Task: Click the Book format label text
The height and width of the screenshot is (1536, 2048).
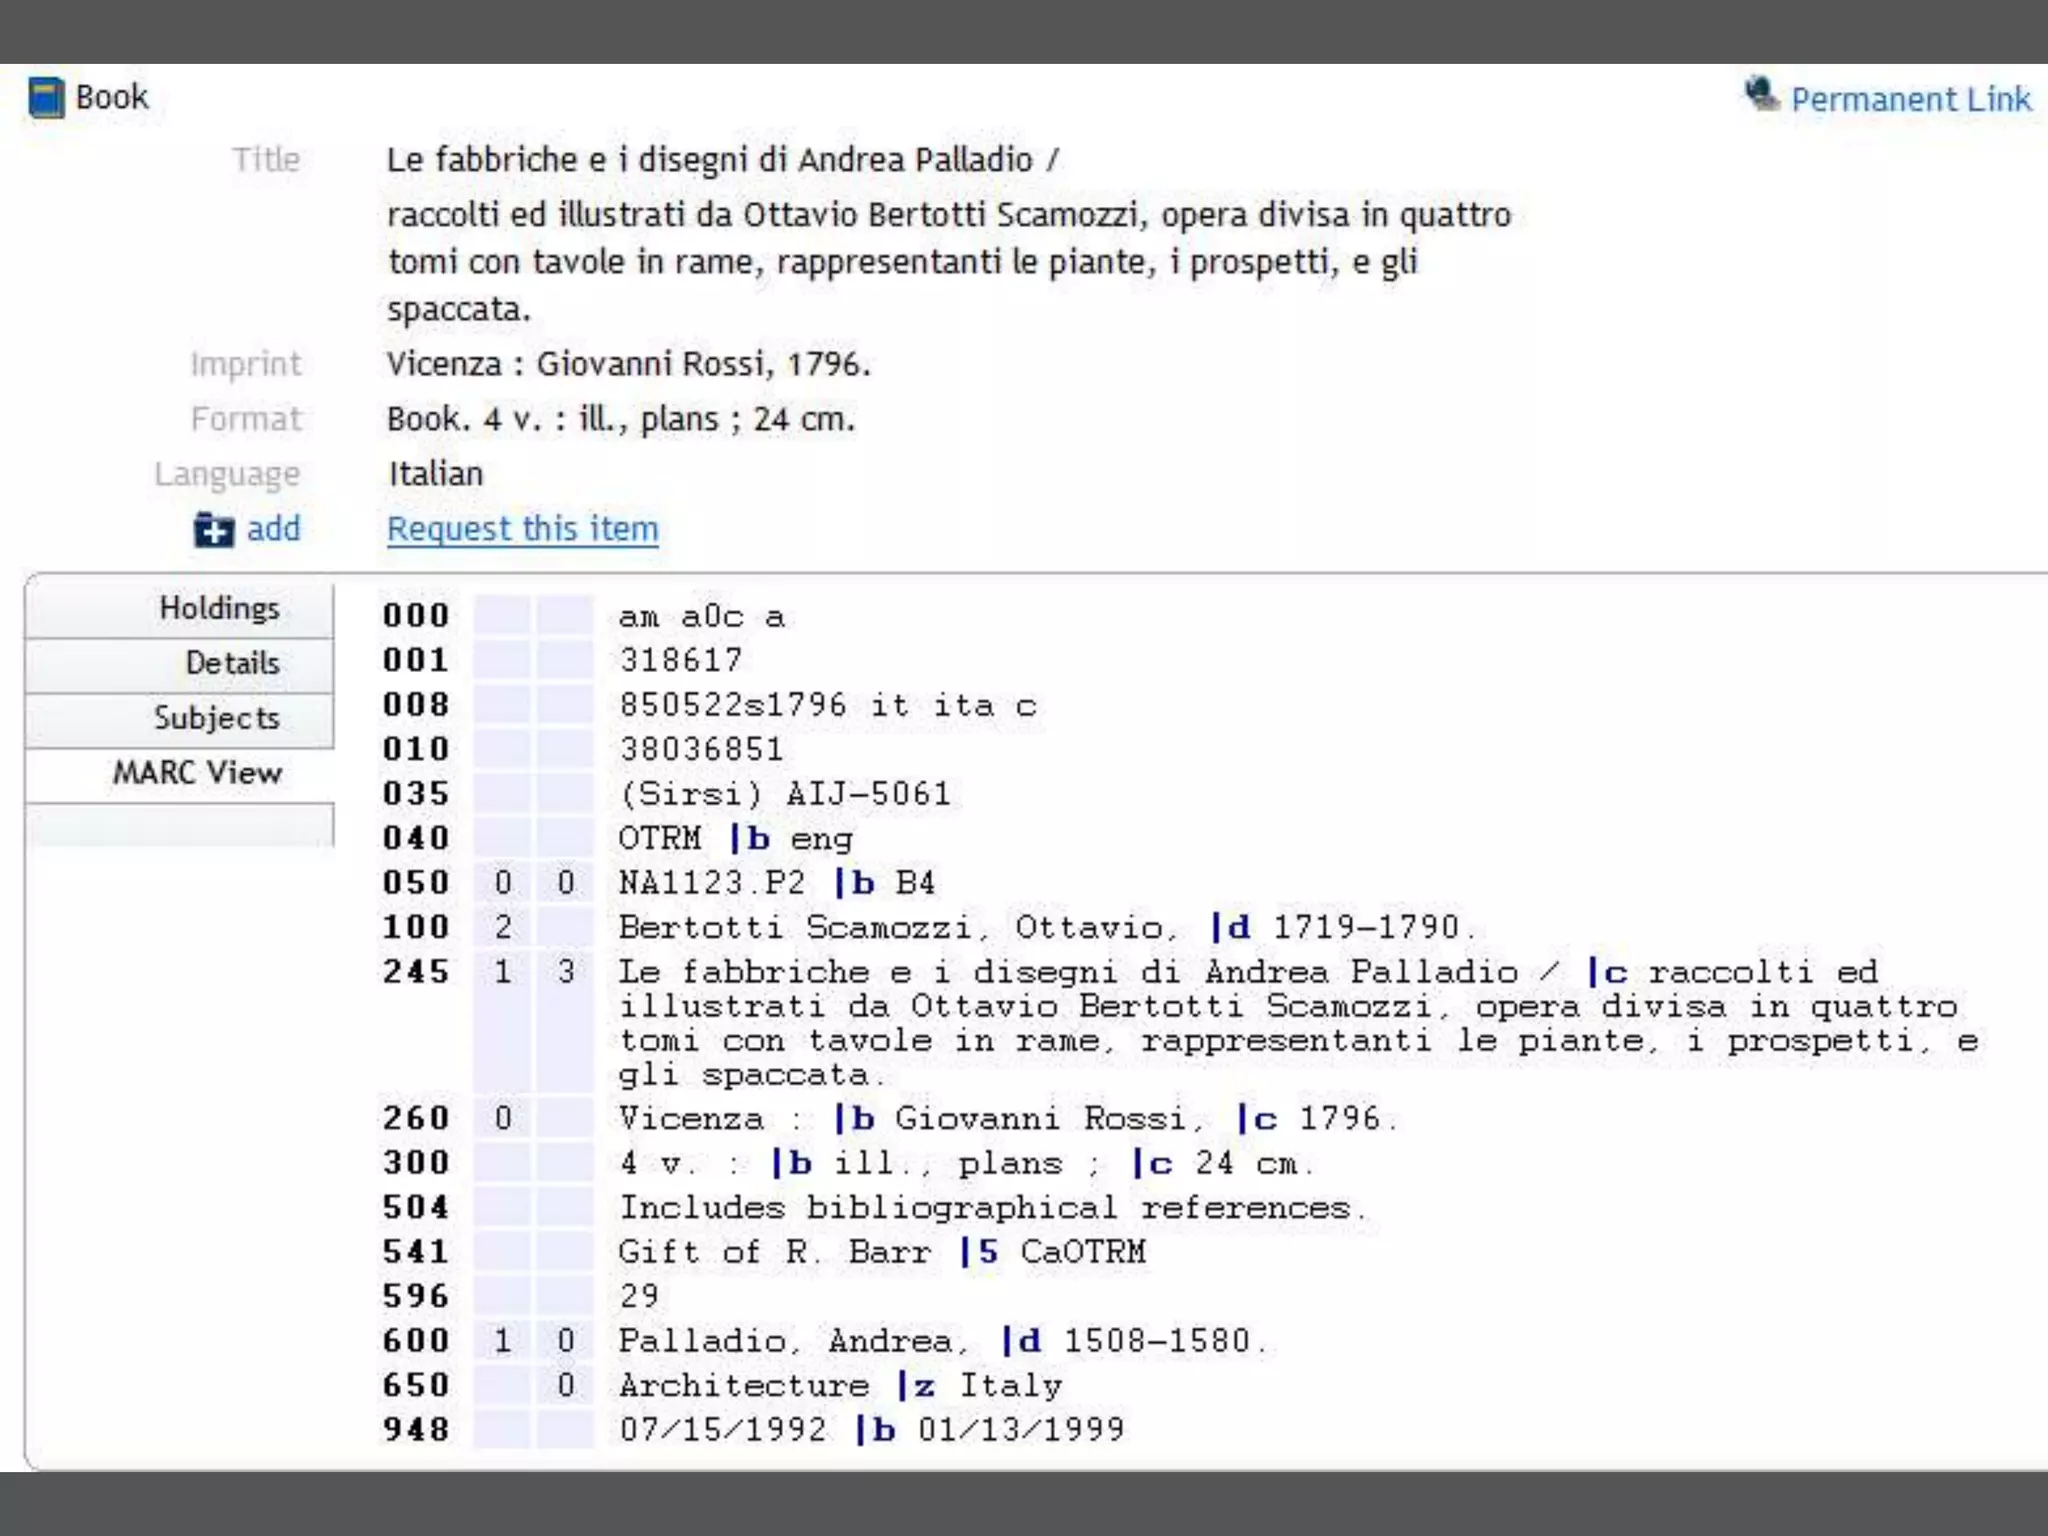Action: tap(111, 97)
